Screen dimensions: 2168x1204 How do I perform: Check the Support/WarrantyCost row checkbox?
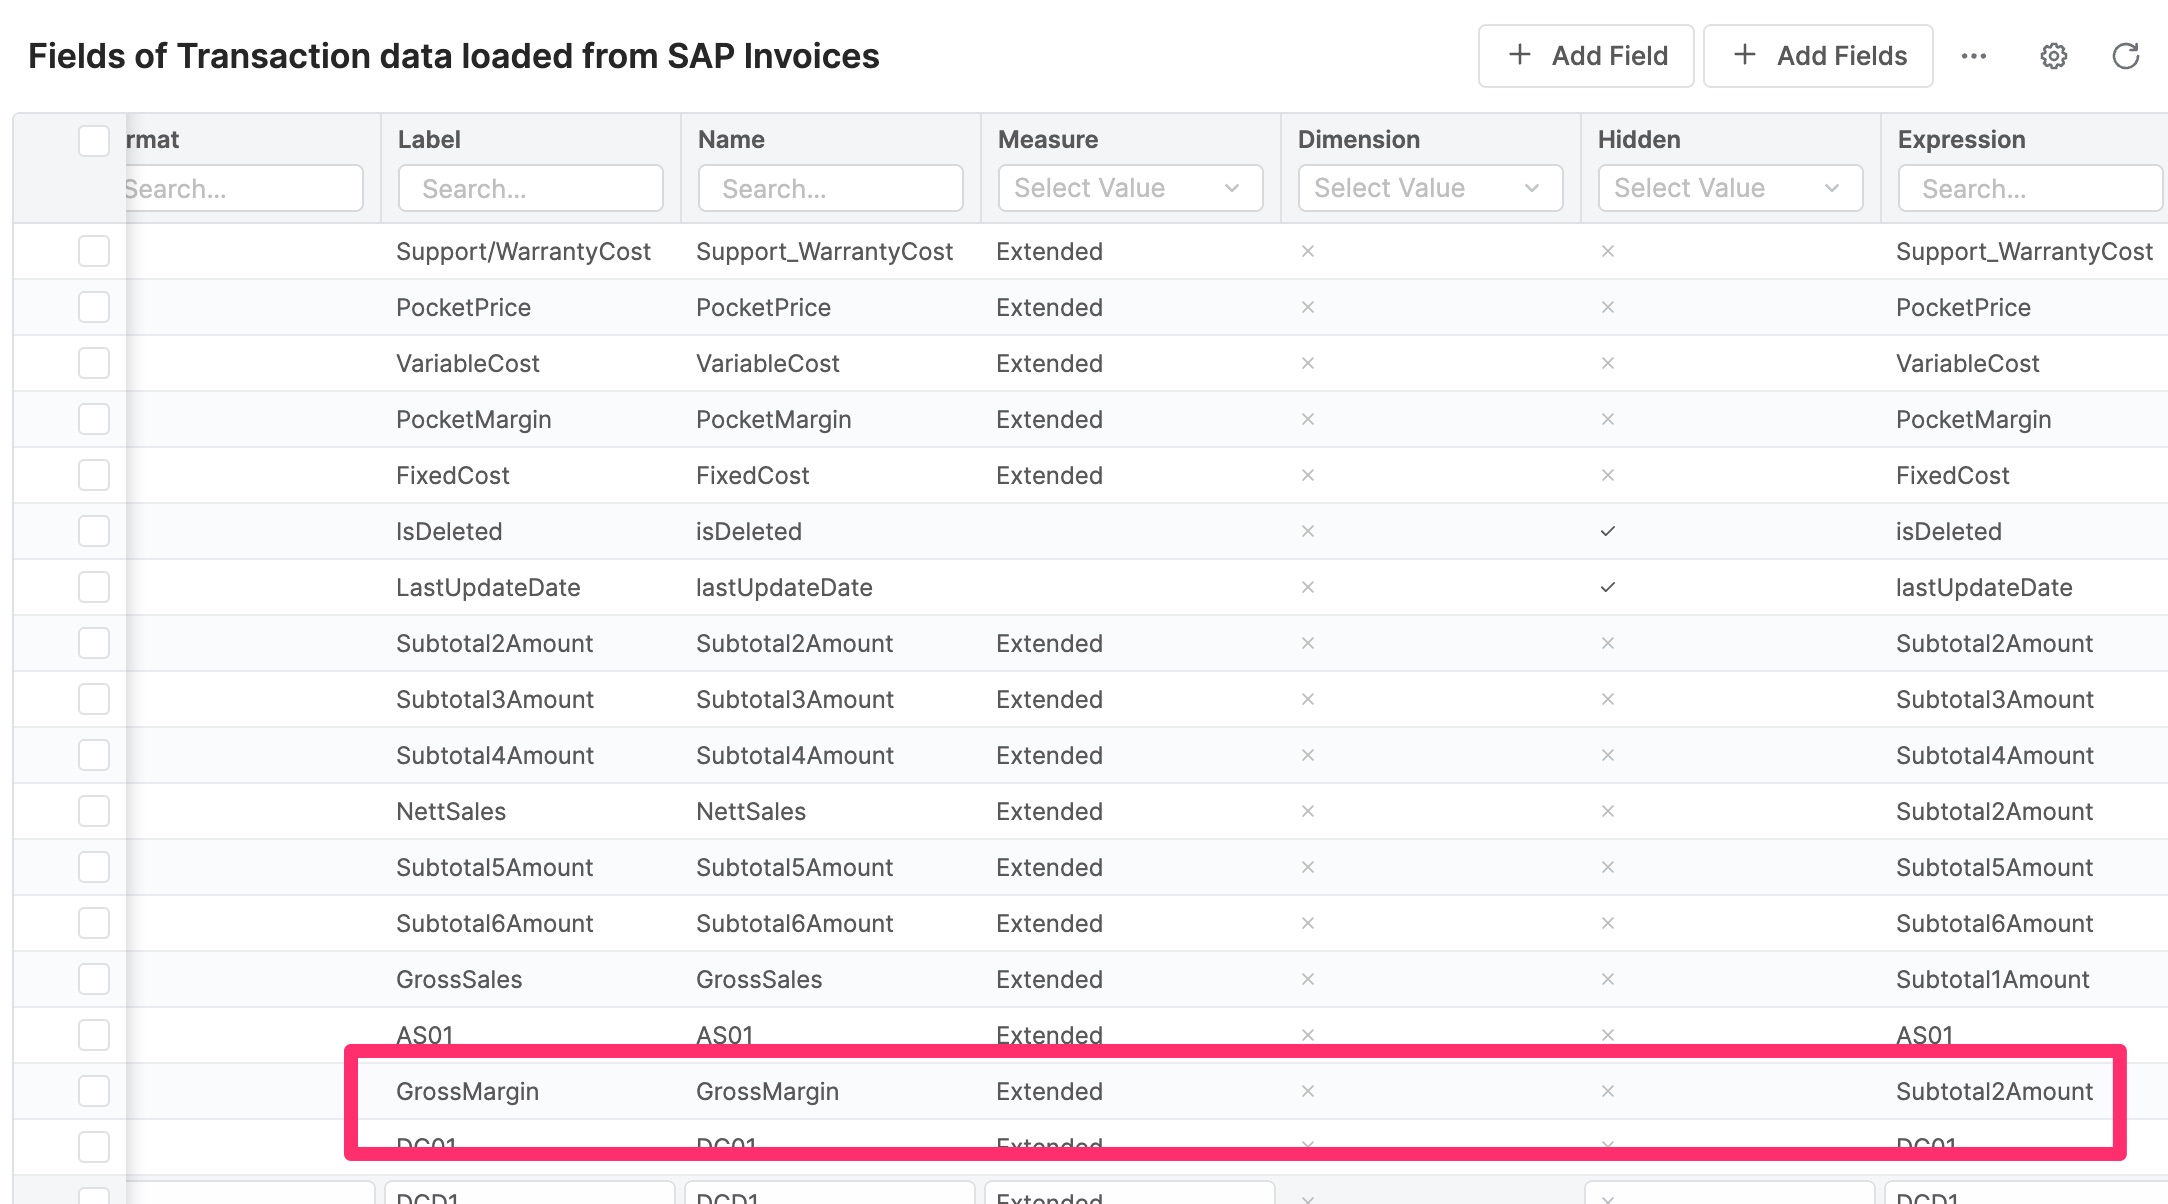(94, 251)
